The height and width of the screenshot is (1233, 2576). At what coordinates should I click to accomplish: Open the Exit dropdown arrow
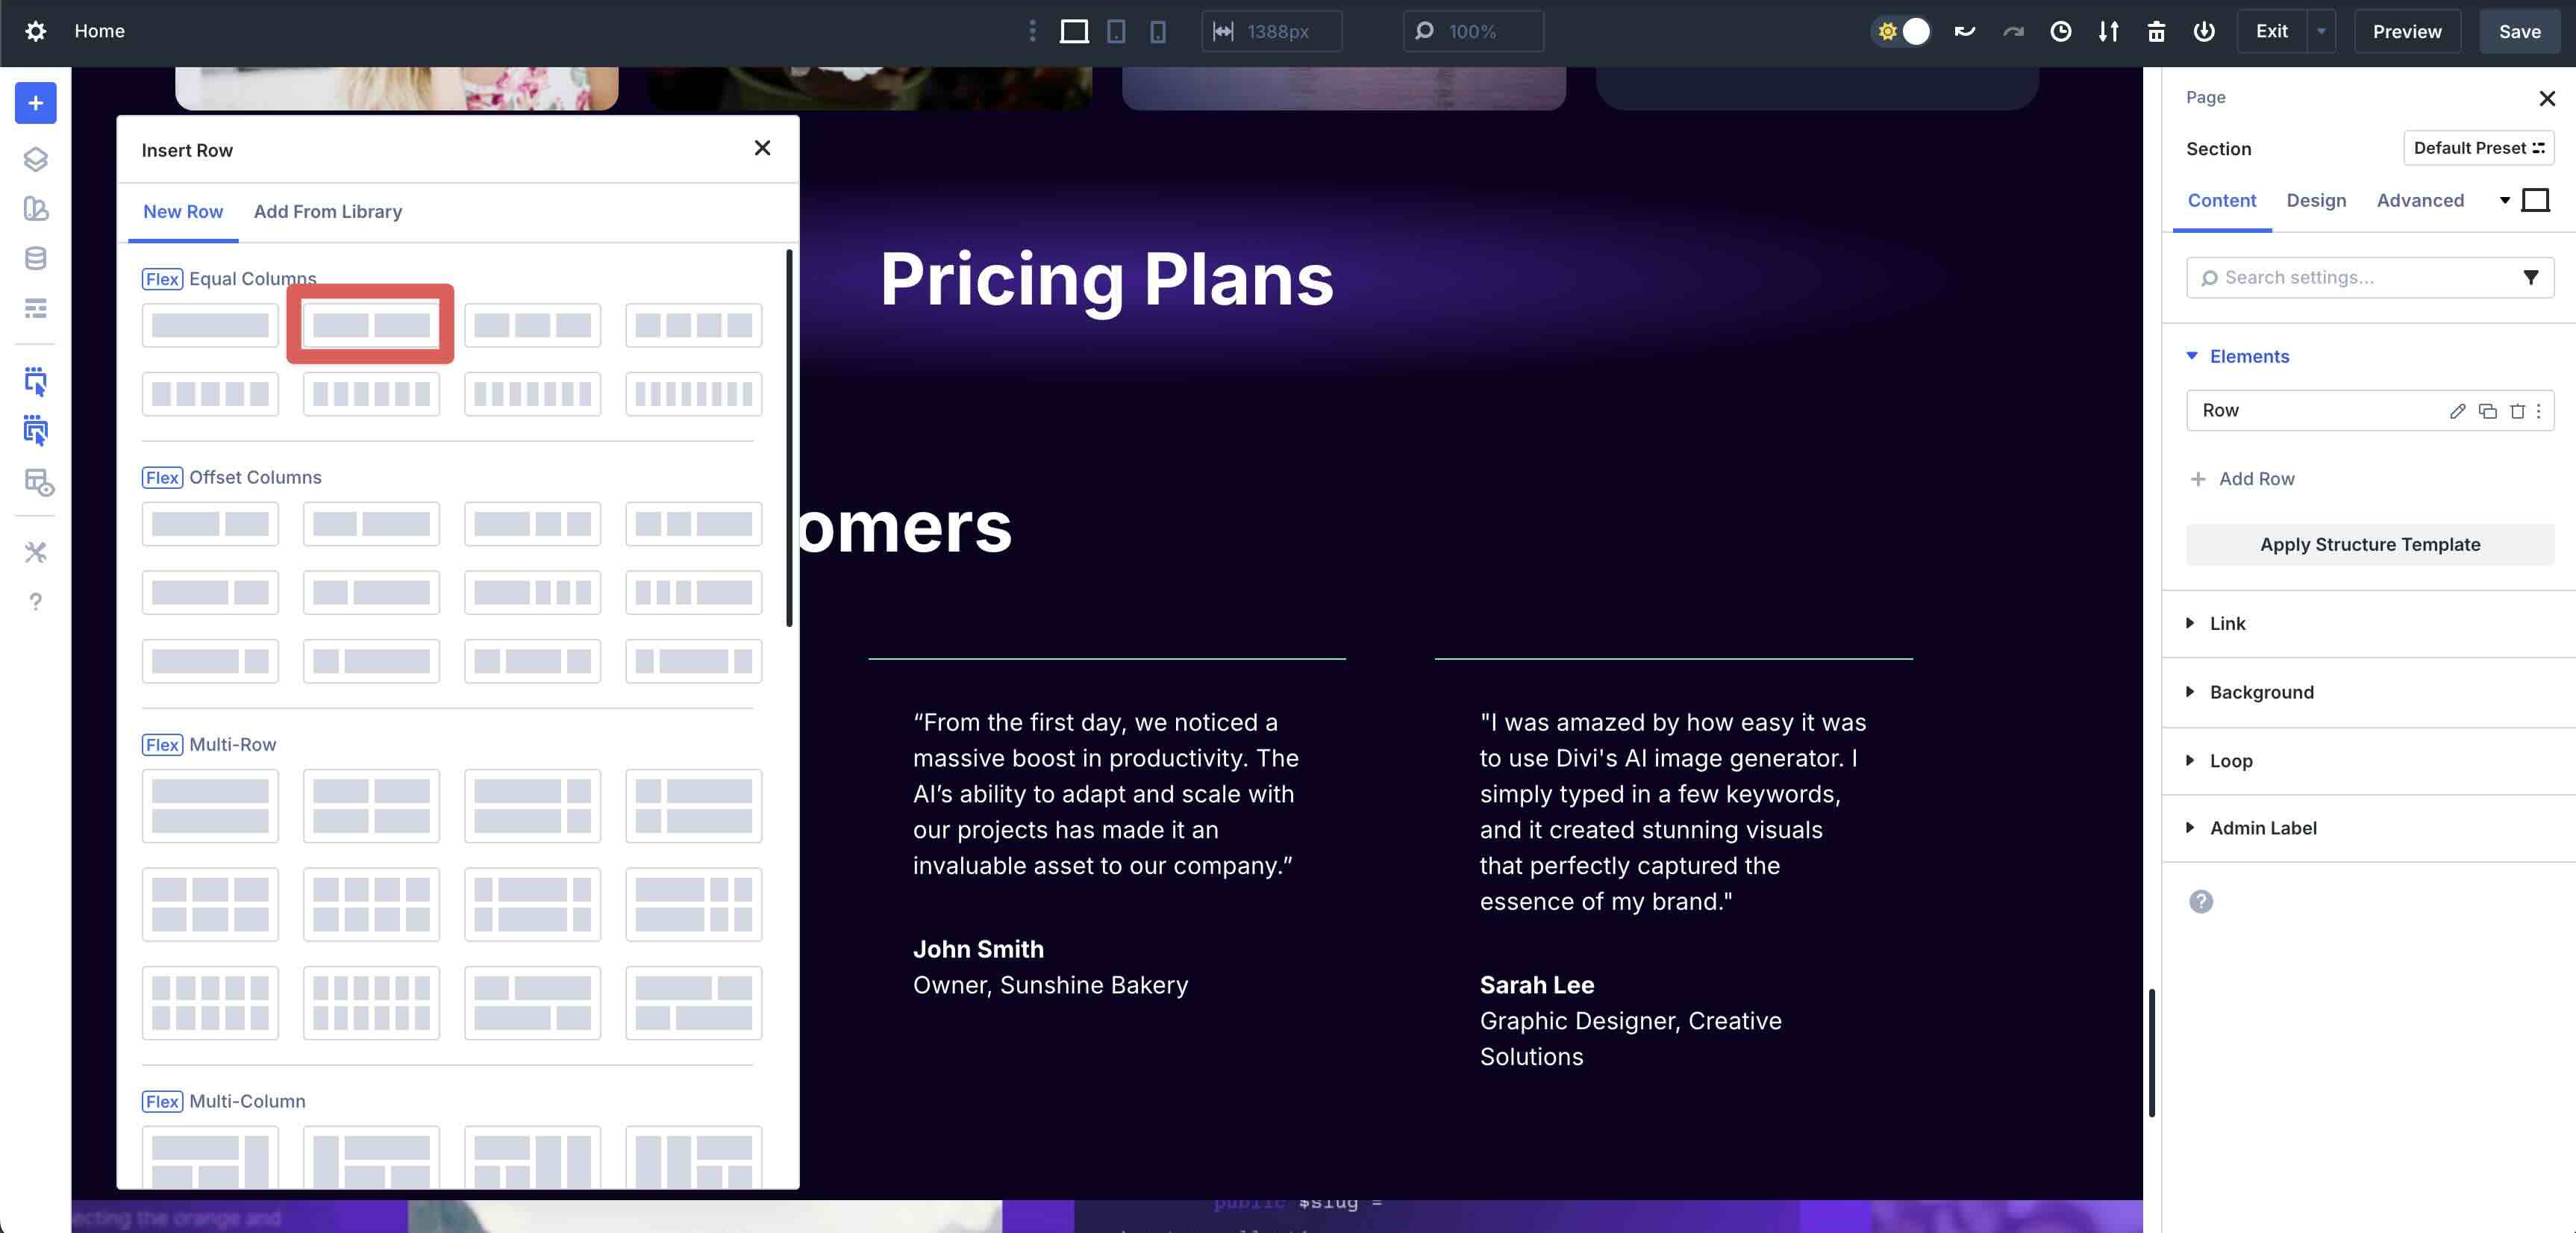click(2322, 31)
